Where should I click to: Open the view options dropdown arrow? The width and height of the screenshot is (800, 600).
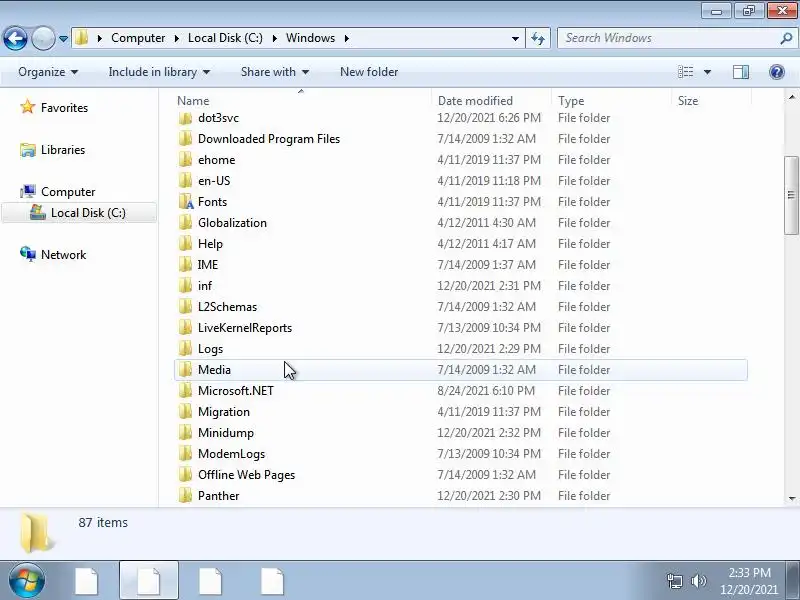pyautogui.click(x=707, y=72)
